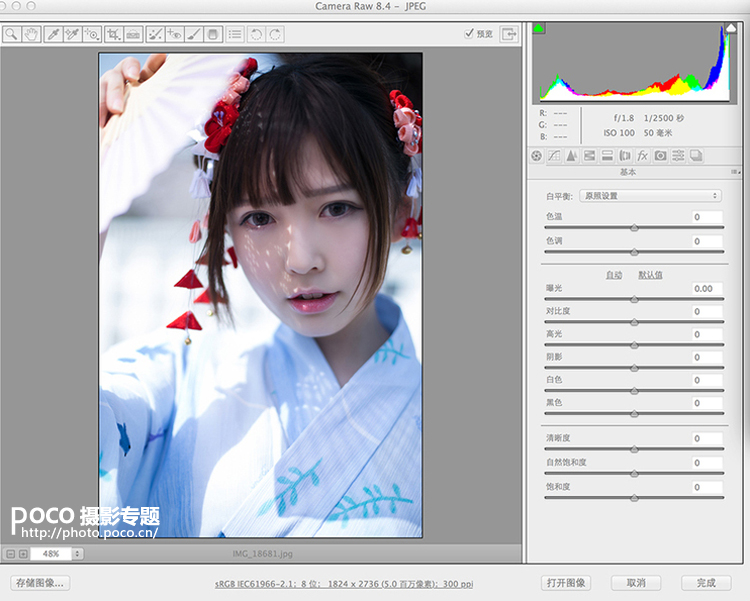This screenshot has width=750, height=601.
Task: Click the 色温 temperature value field
Action: coord(707,217)
